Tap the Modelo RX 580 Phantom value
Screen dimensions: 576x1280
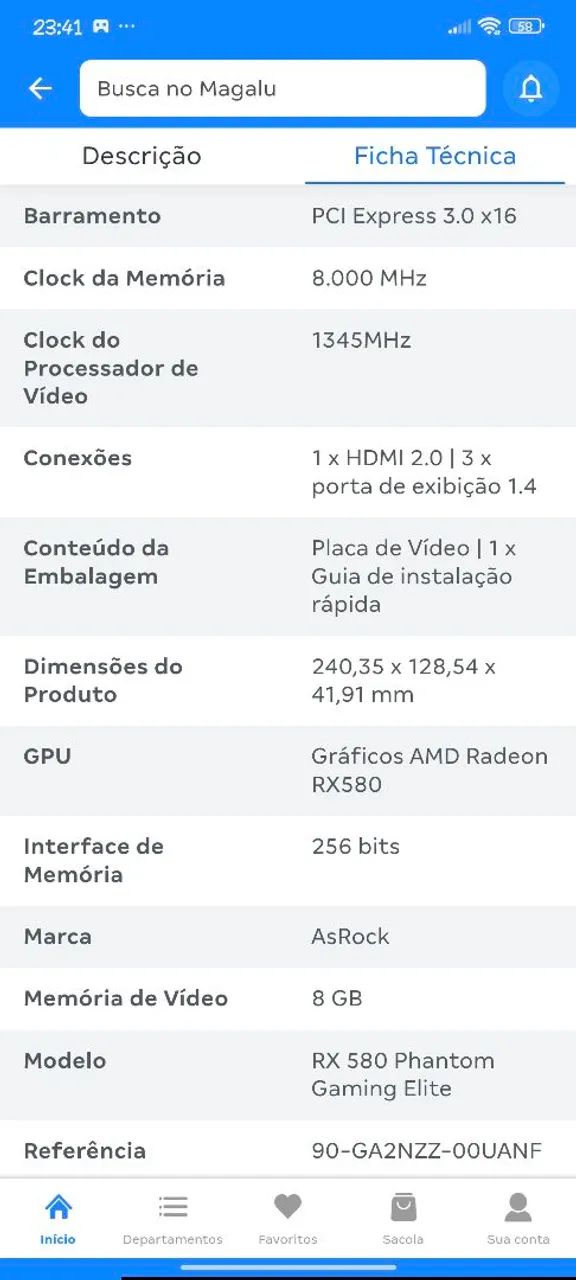[404, 1075]
